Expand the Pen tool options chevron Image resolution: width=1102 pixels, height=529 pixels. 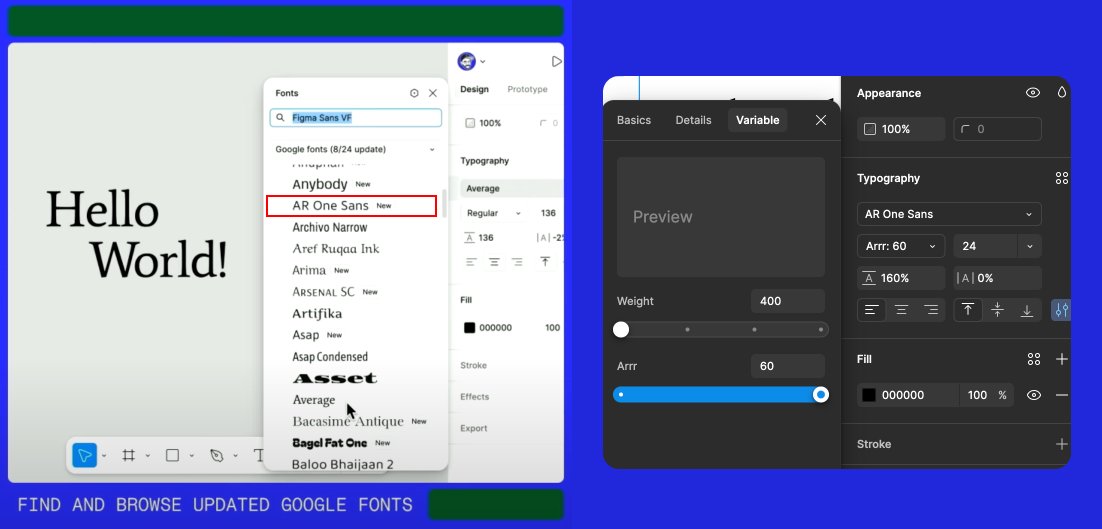click(x=235, y=456)
